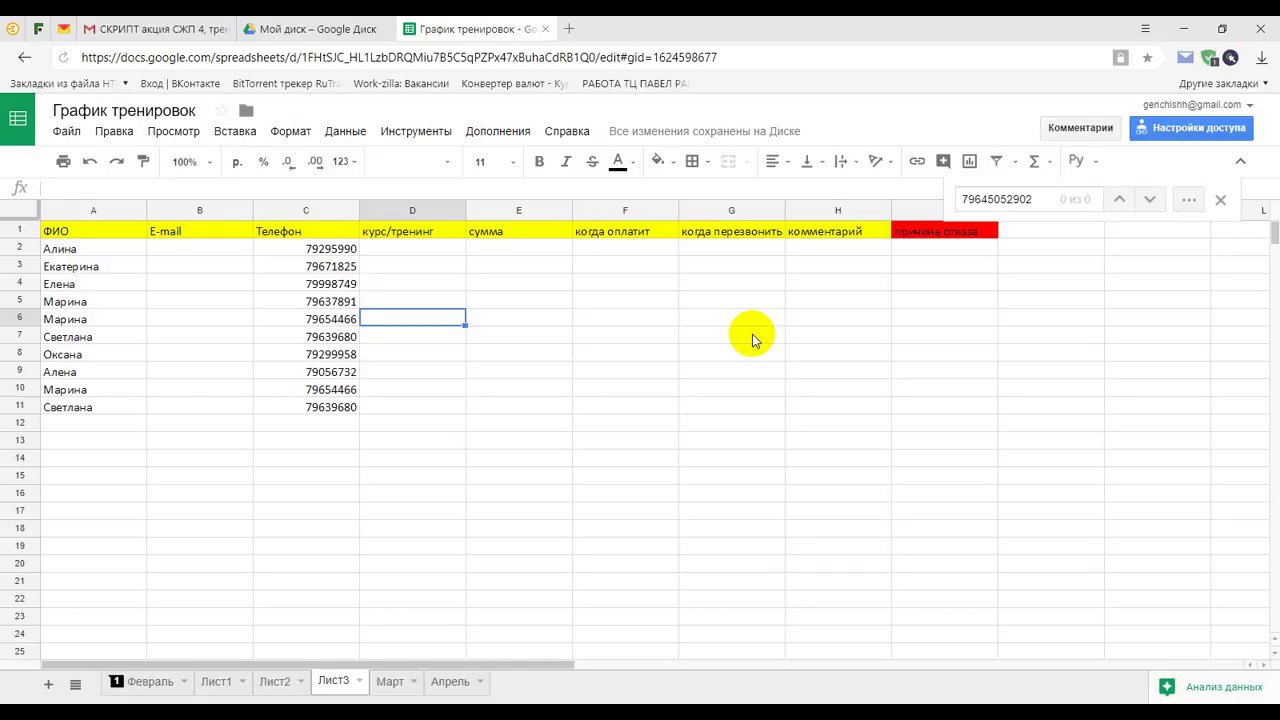
Task: Open the Формат menu
Action: (x=290, y=131)
